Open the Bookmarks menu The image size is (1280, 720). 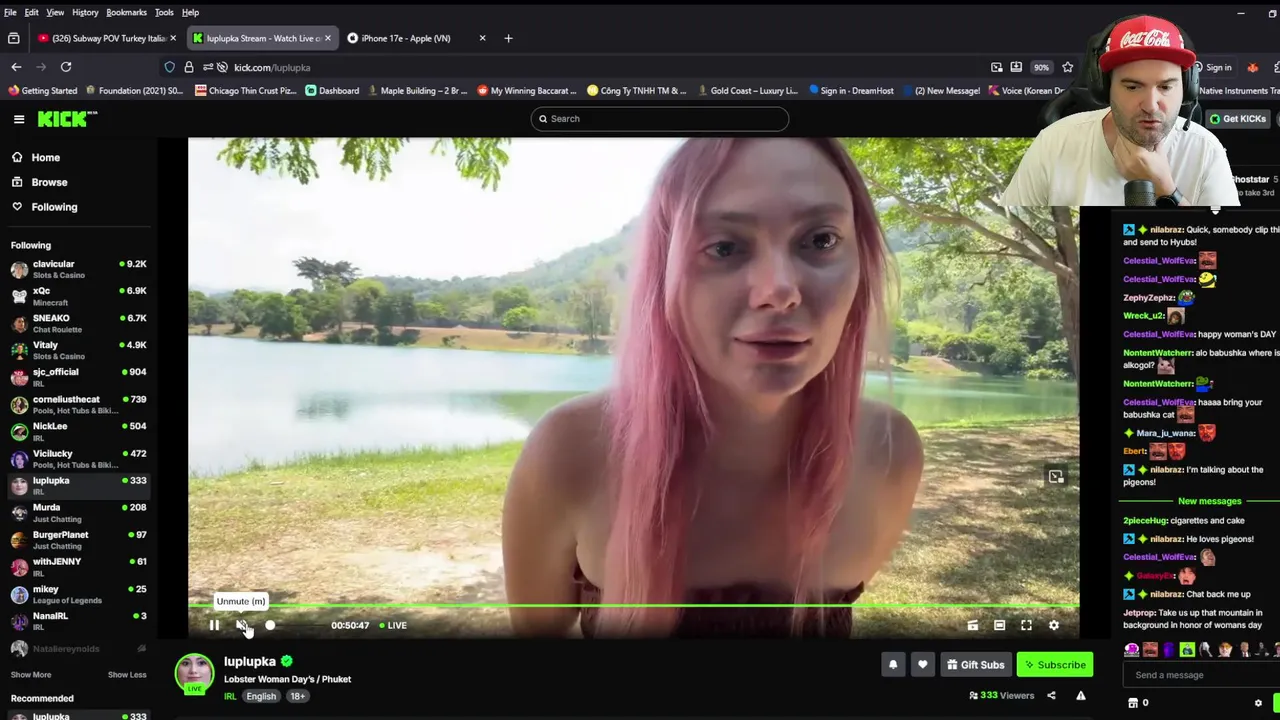coord(126,12)
